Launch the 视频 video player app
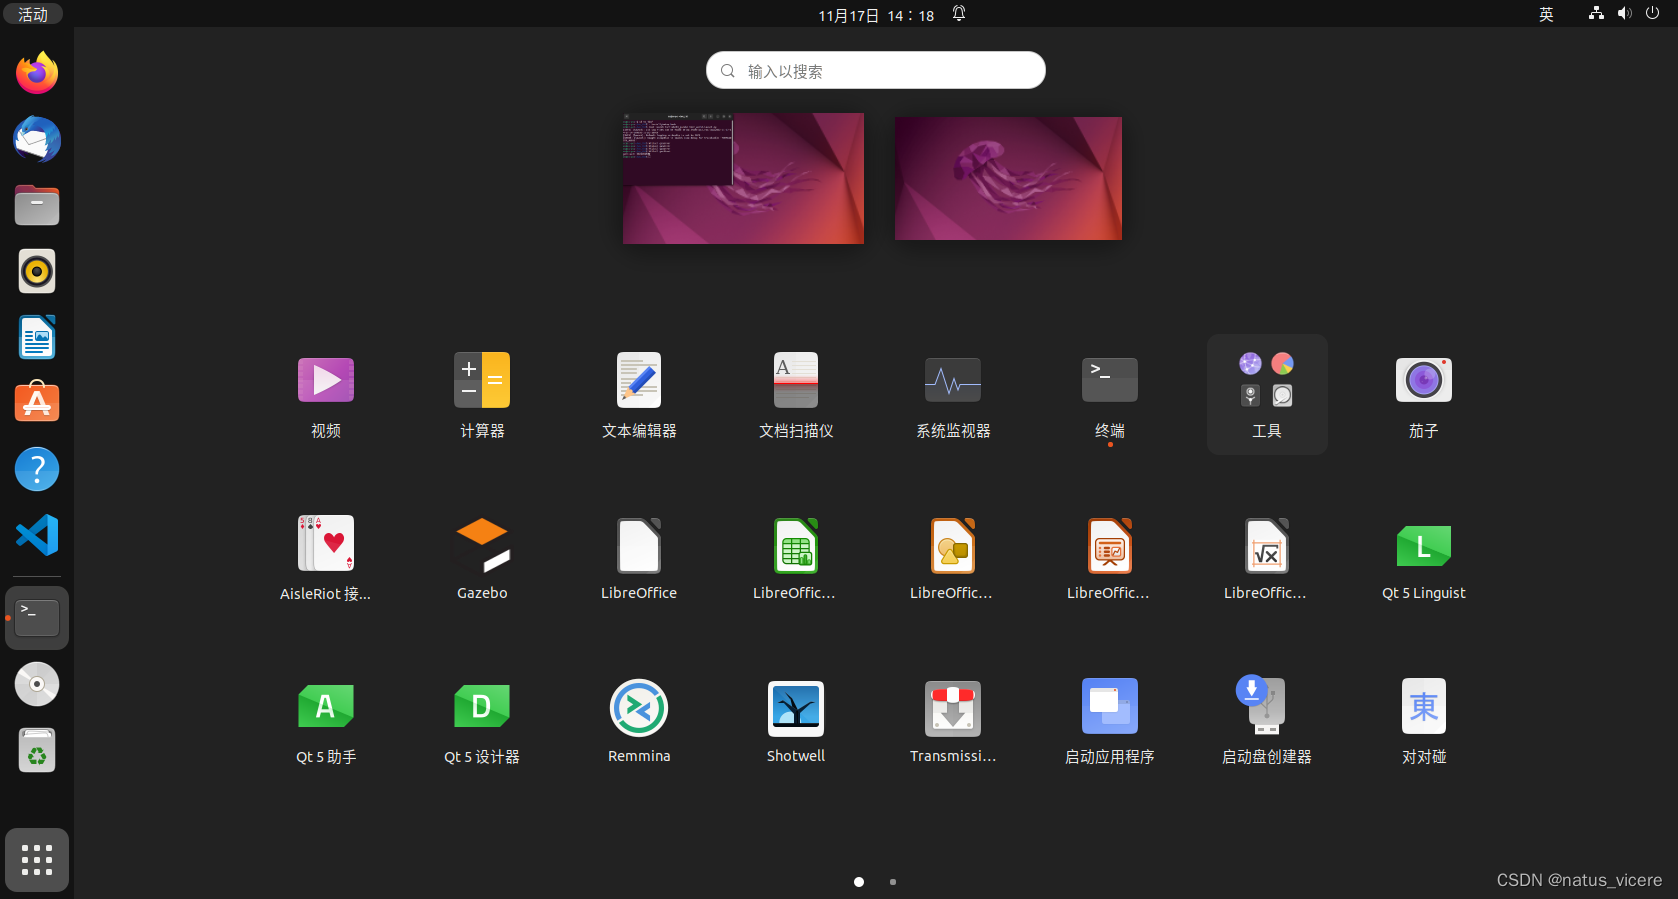1678x899 pixels. coord(326,394)
